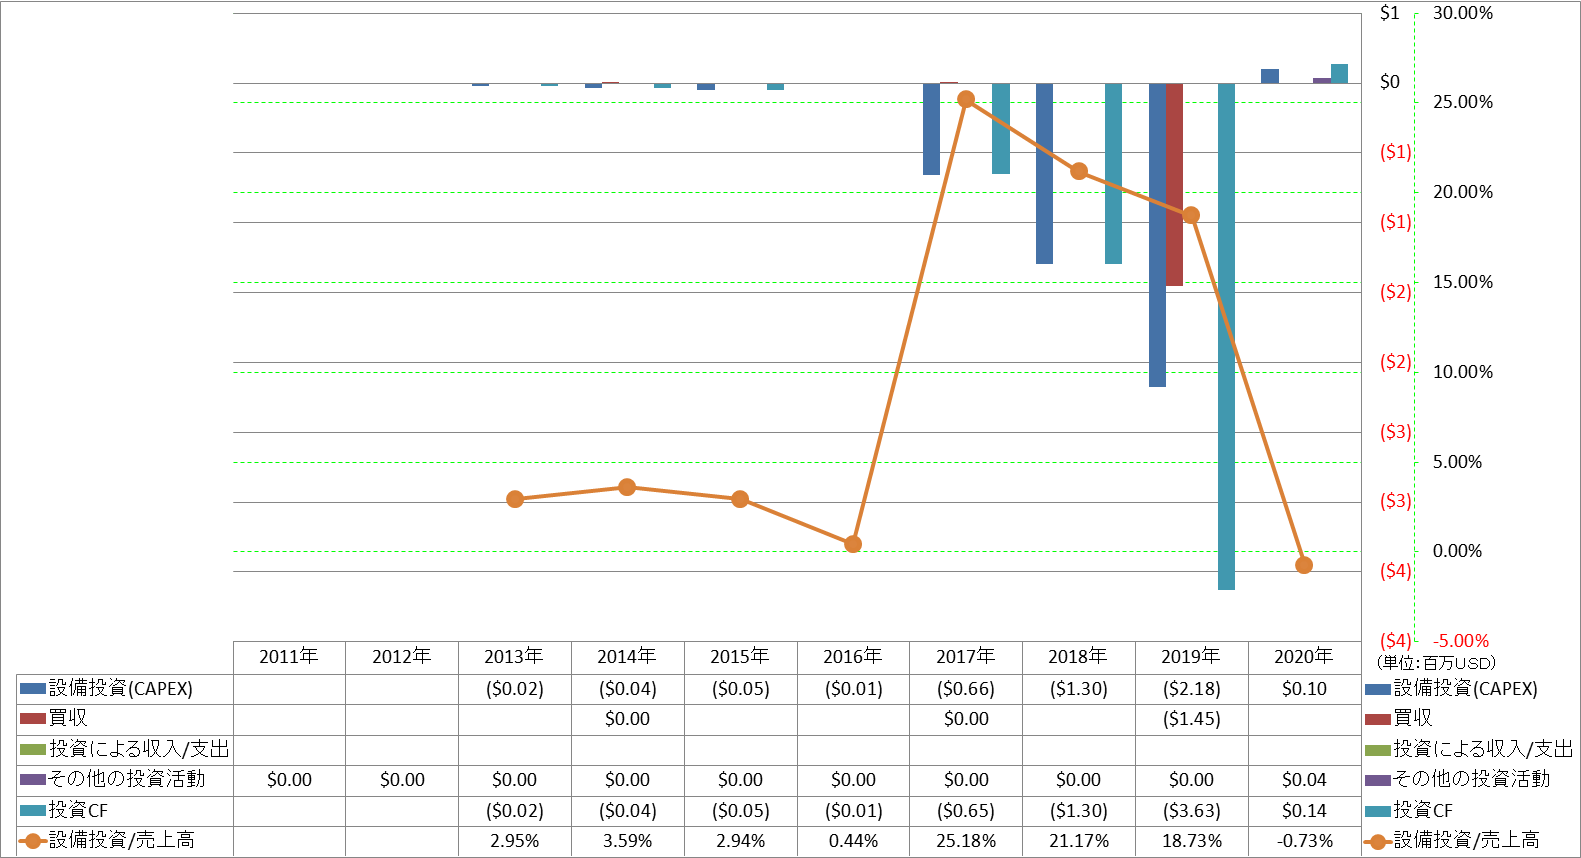1581x858 pixels.
Task: Click the ($0.66) CAPEX cell for 2017
Action: 966,689
